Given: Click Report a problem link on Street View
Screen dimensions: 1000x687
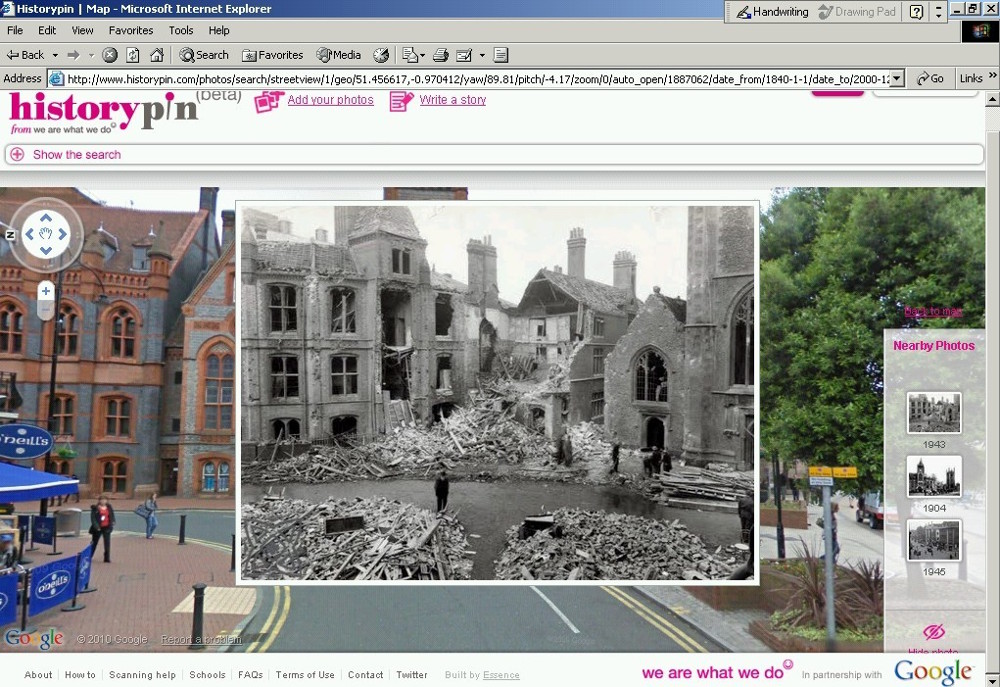Looking at the screenshot, I should [x=201, y=640].
